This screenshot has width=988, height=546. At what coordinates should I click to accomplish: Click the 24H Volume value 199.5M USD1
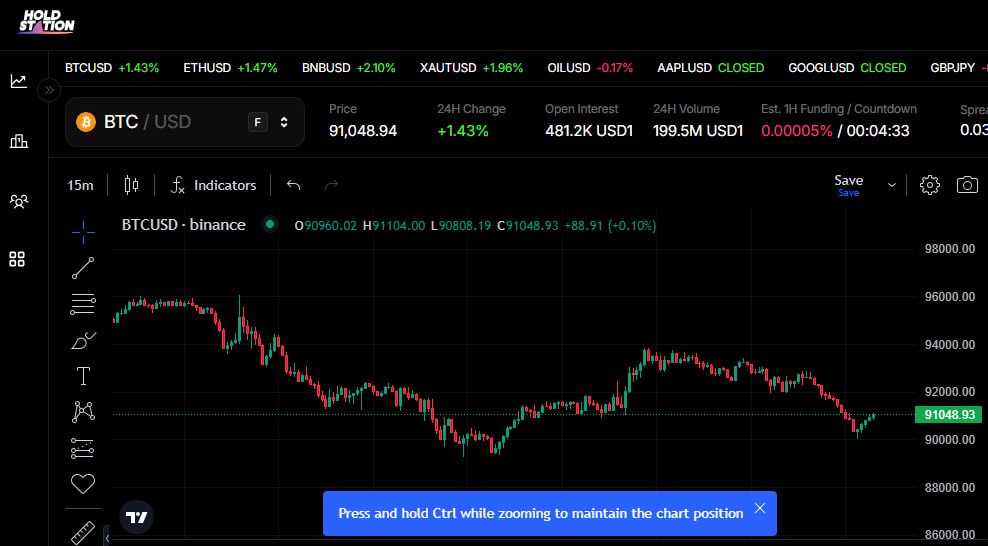tap(698, 131)
